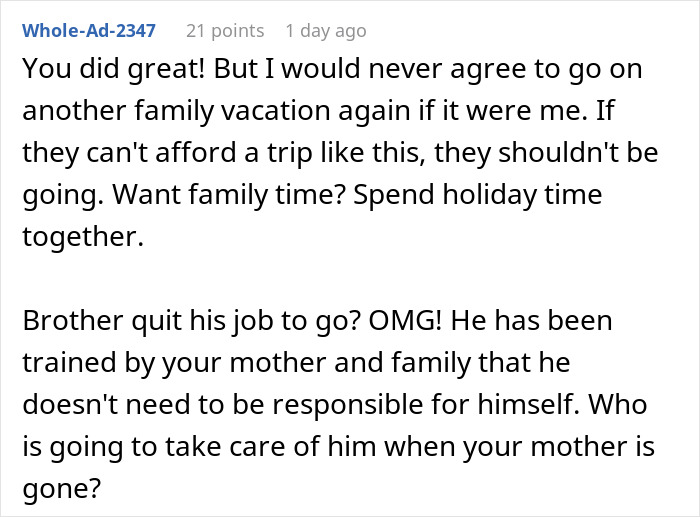Open the Whole-Ad-2347 user profile
The width and height of the screenshot is (700, 517).
(x=89, y=31)
